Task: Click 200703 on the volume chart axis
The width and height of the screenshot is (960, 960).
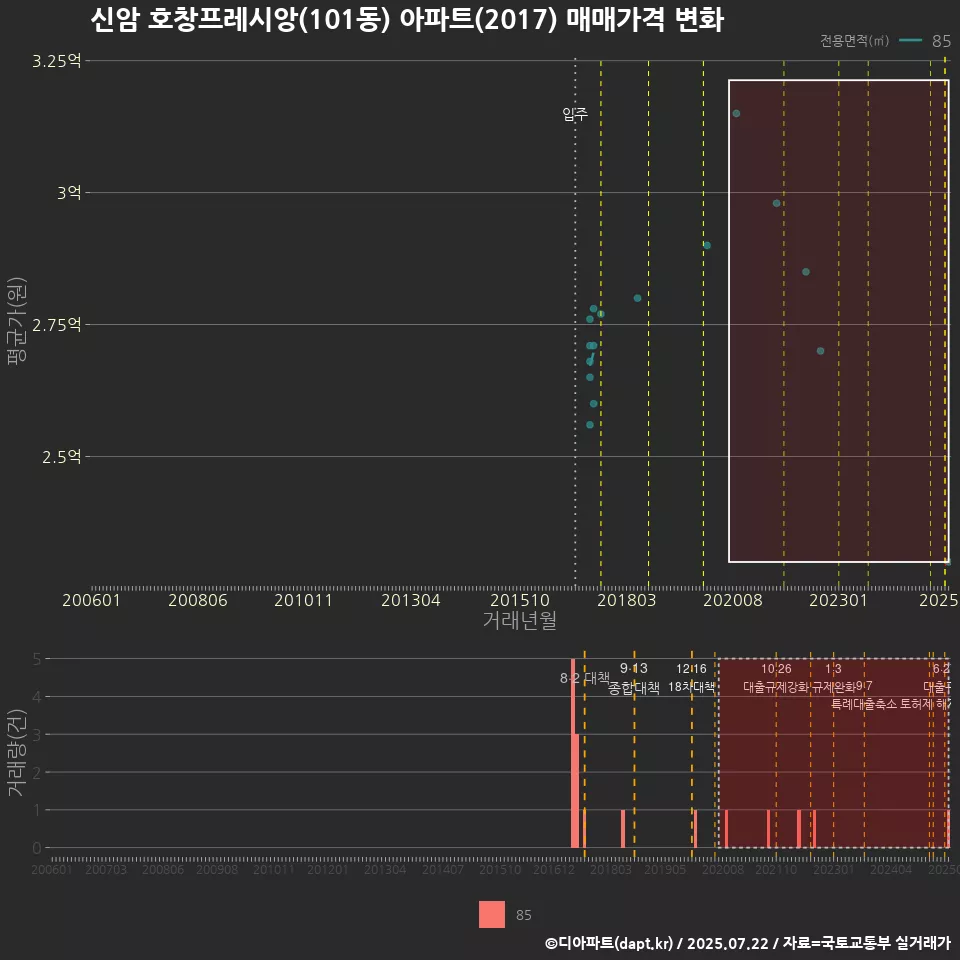Action: pyautogui.click(x=106, y=869)
